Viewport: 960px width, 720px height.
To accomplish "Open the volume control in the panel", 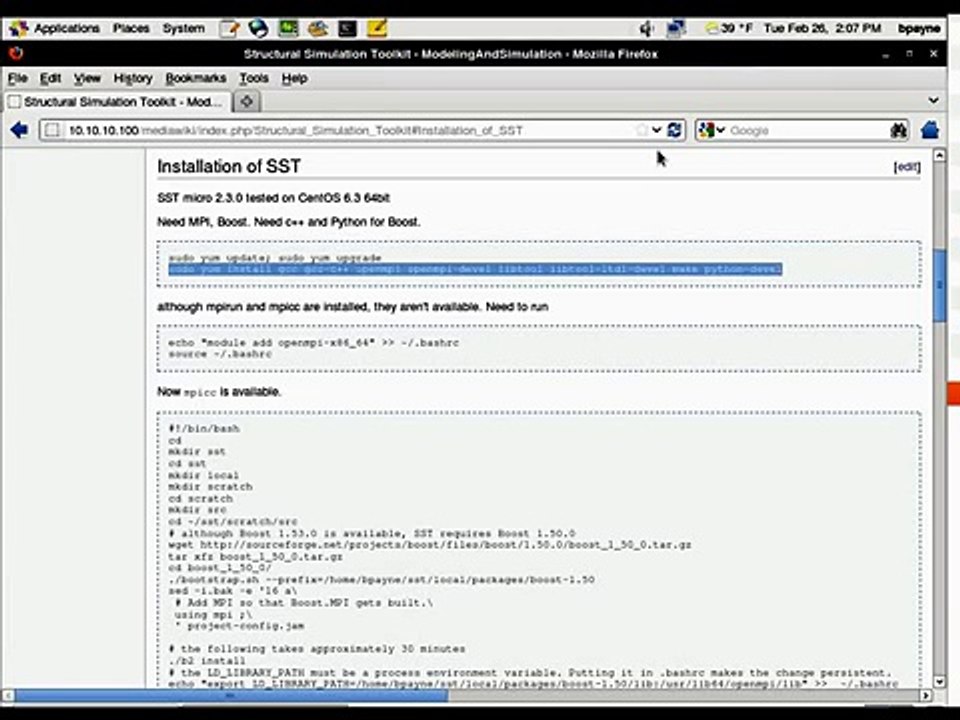I will tap(646, 28).
